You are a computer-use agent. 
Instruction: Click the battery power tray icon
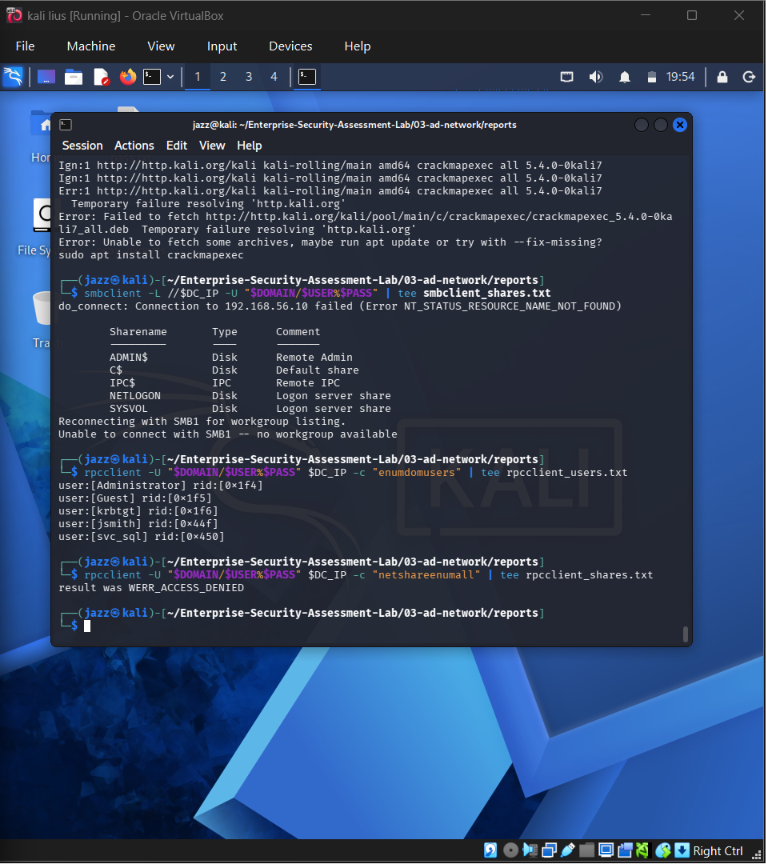pos(651,77)
